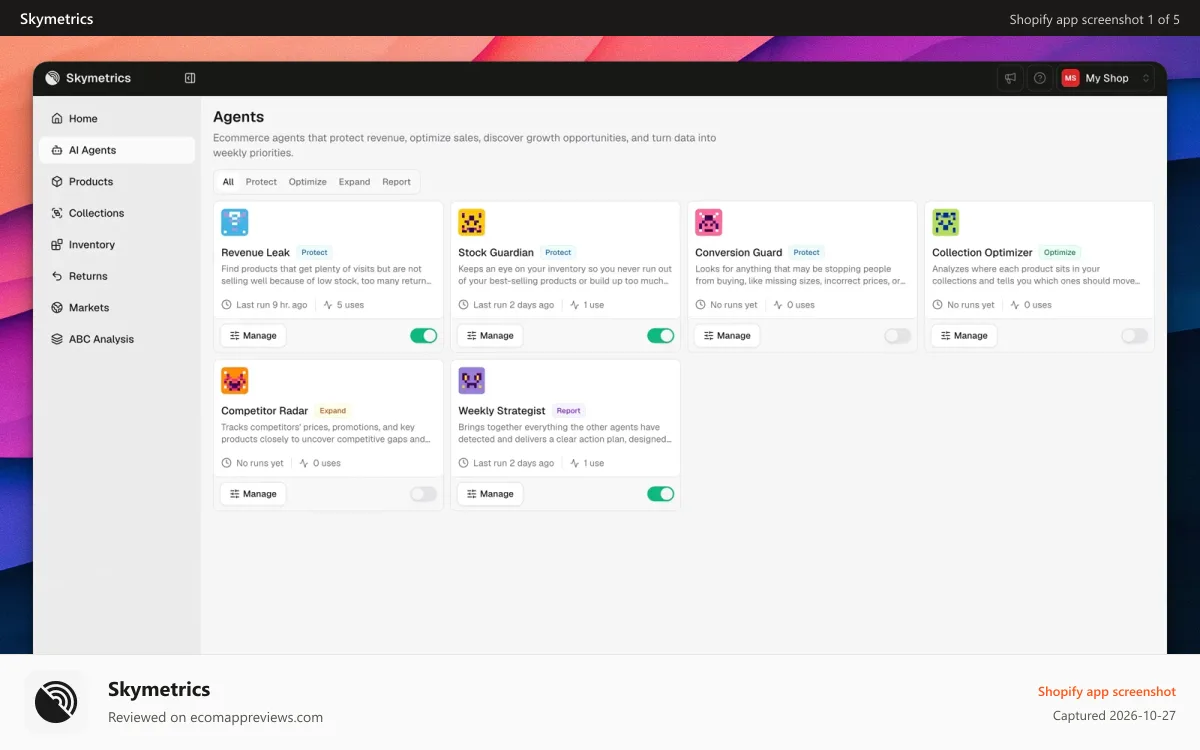Click the Returns arrow icon in sidebar

[x=57, y=276]
